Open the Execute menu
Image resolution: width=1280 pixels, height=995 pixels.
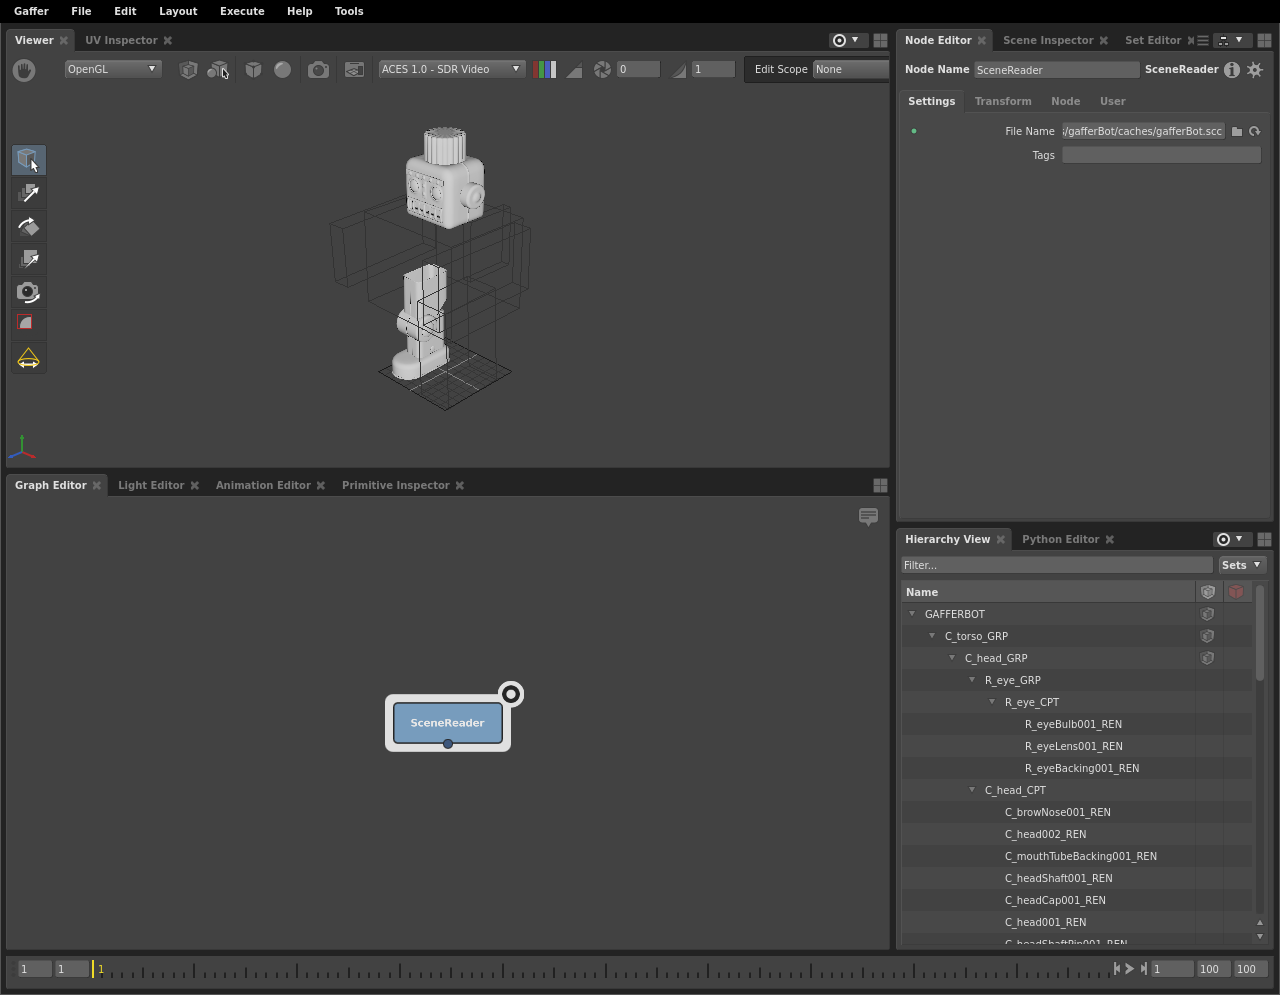pos(242,11)
